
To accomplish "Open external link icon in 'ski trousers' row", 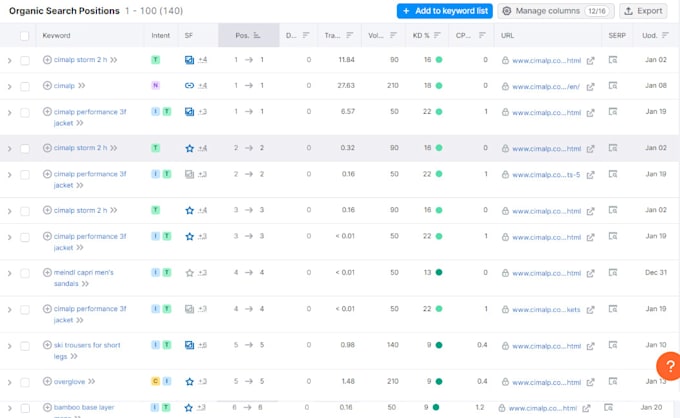I will pyautogui.click(x=590, y=346).
